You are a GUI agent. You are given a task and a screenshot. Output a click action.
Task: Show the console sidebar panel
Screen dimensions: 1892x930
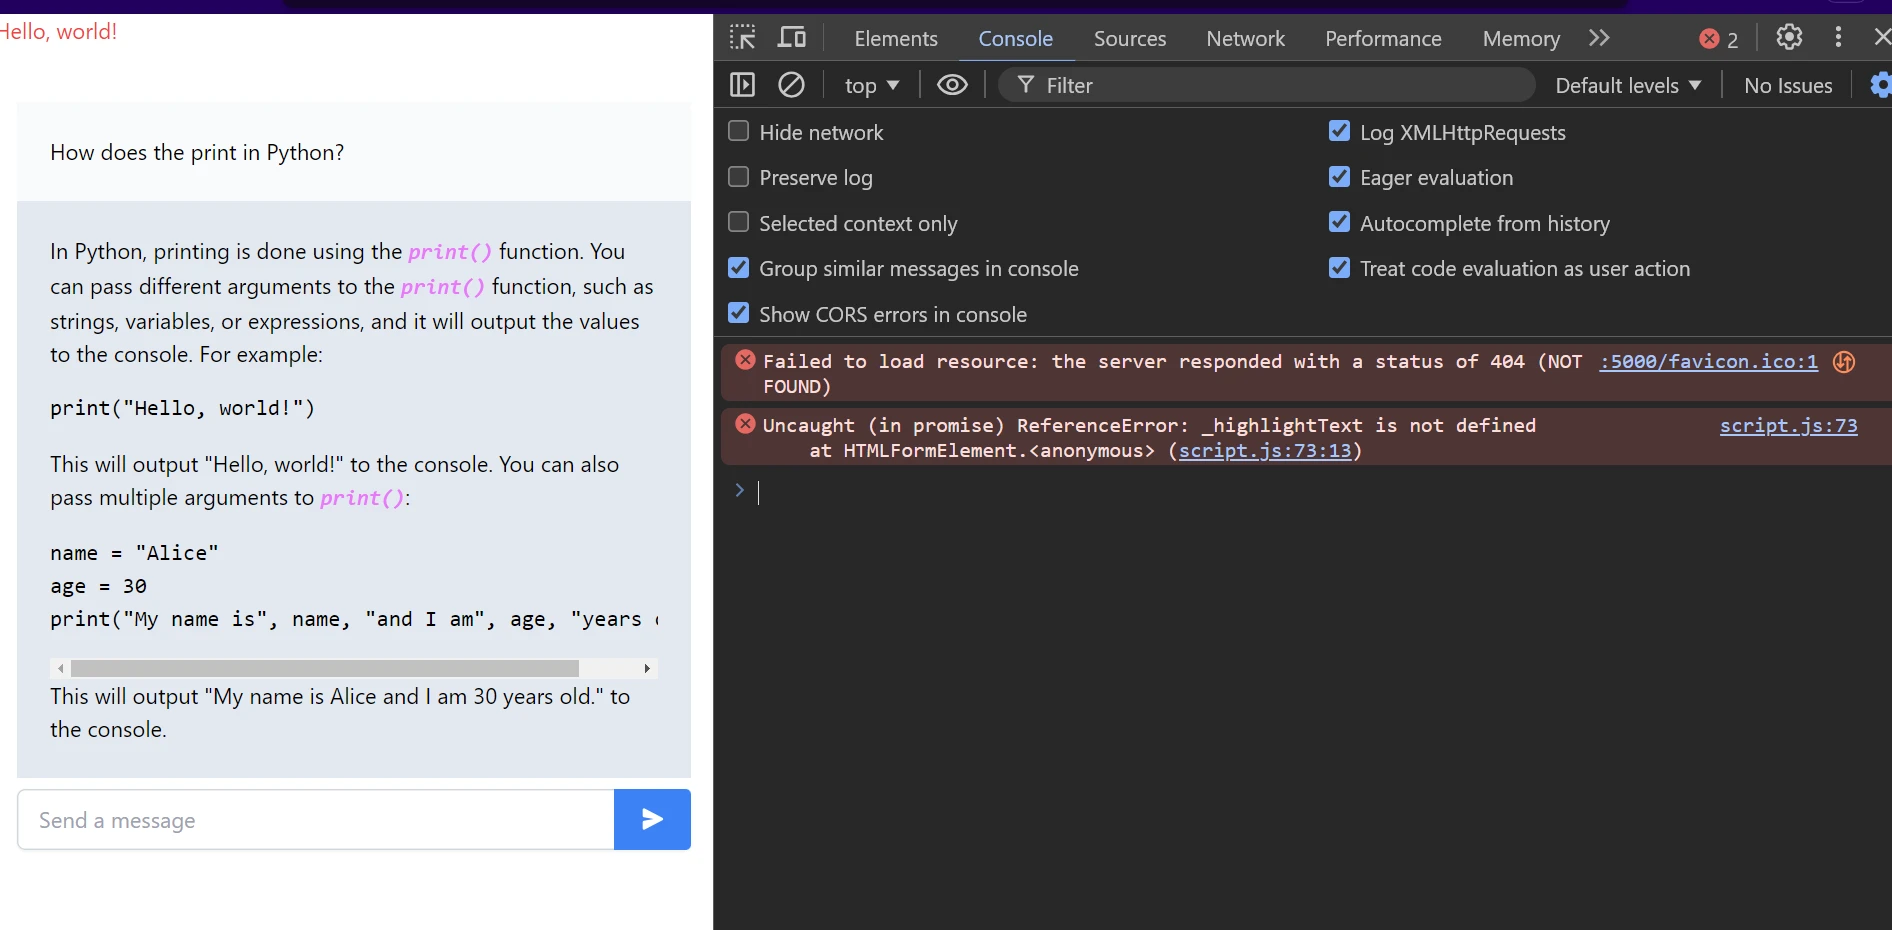click(742, 85)
